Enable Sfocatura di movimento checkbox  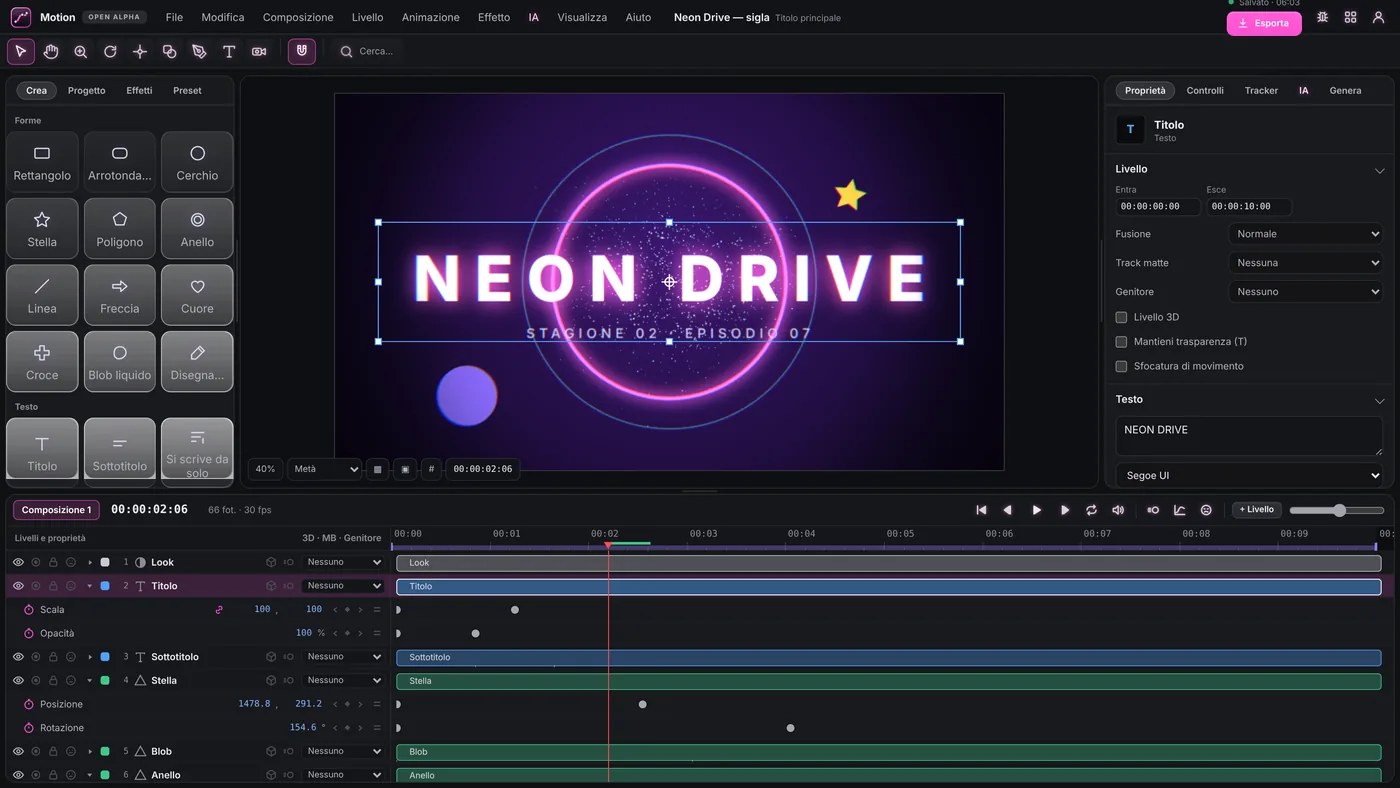coord(1121,366)
